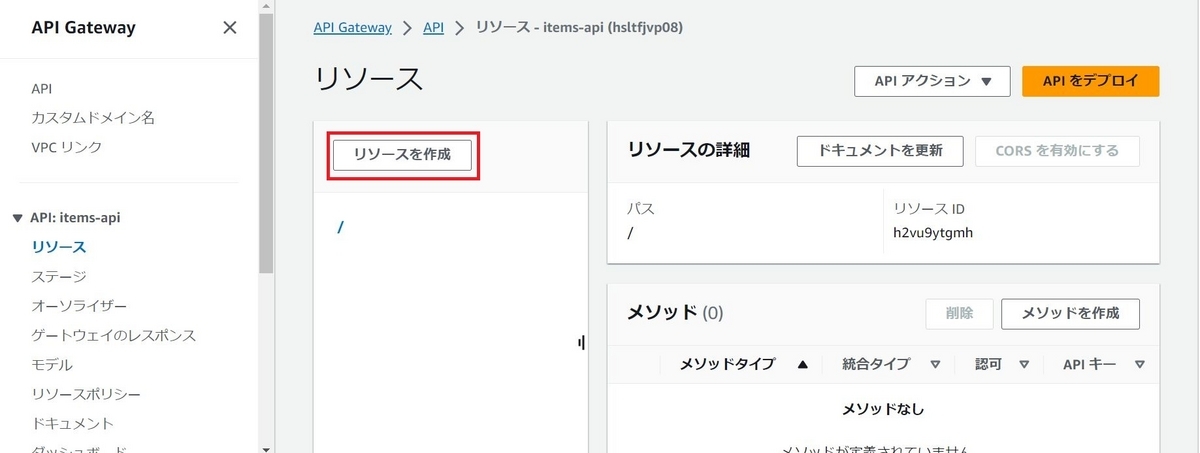Select リソース in the sidebar
This screenshot has width=1200, height=453.
(x=59, y=247)
